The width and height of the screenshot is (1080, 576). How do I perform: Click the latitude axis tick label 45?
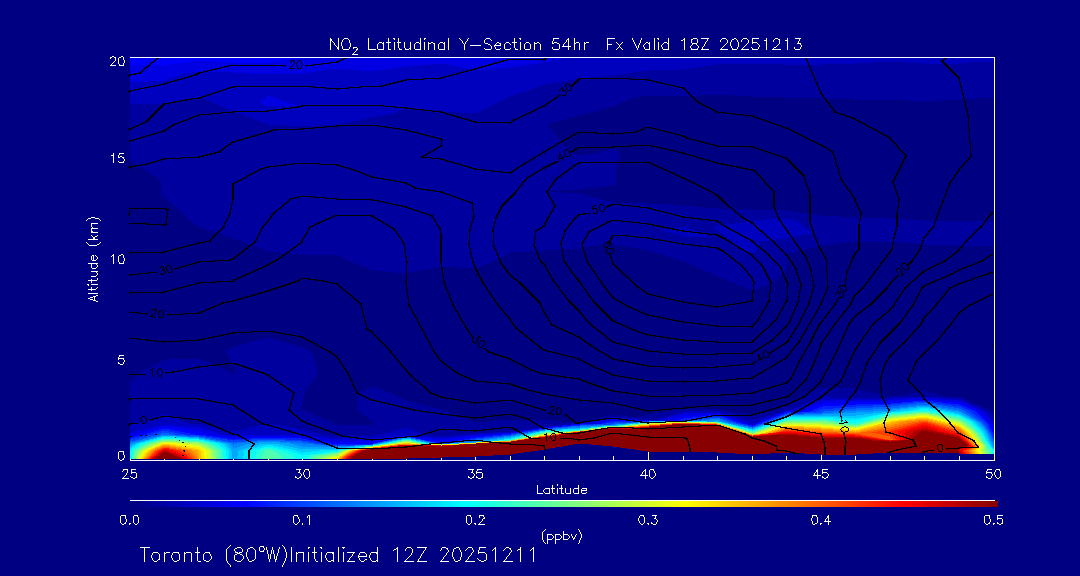821,474
